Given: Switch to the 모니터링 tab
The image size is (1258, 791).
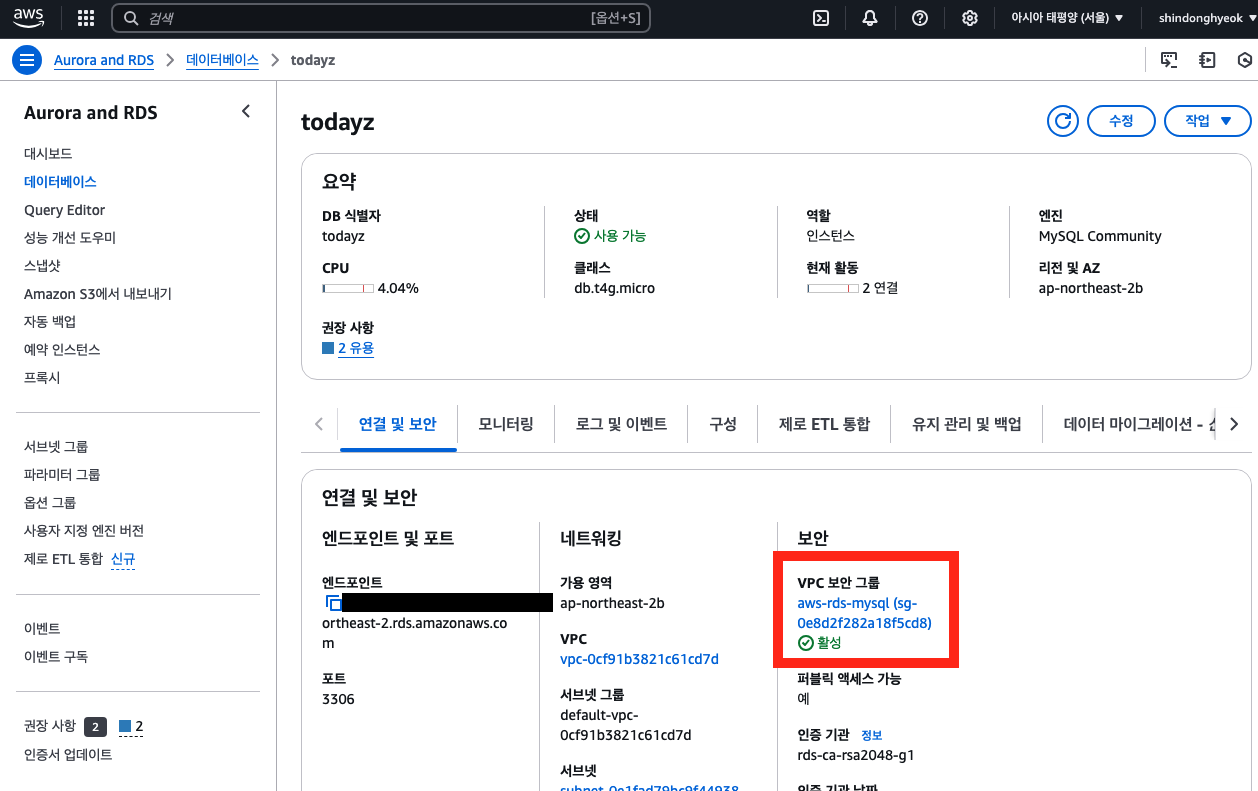Looking at the screenshot, I should pyautogui.click(x=506, y=424).
